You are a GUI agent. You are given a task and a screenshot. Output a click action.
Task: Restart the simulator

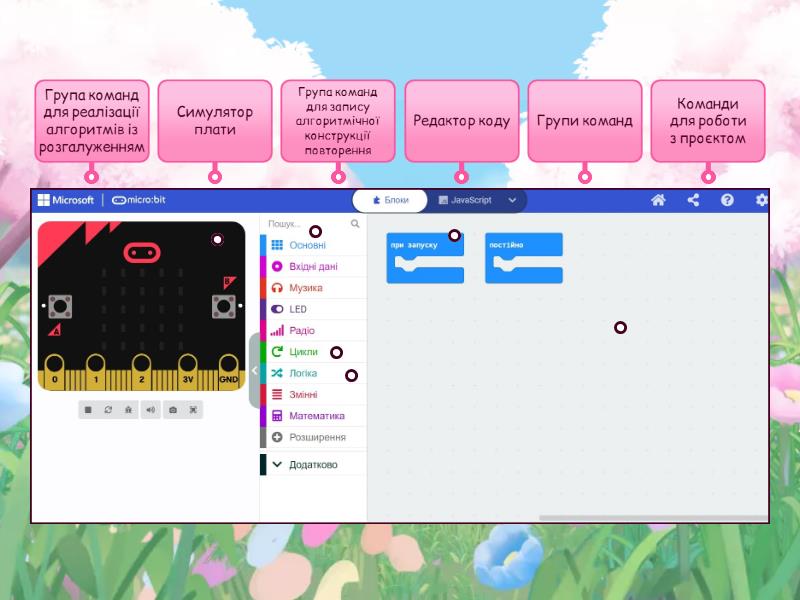(x=108, y=408)
